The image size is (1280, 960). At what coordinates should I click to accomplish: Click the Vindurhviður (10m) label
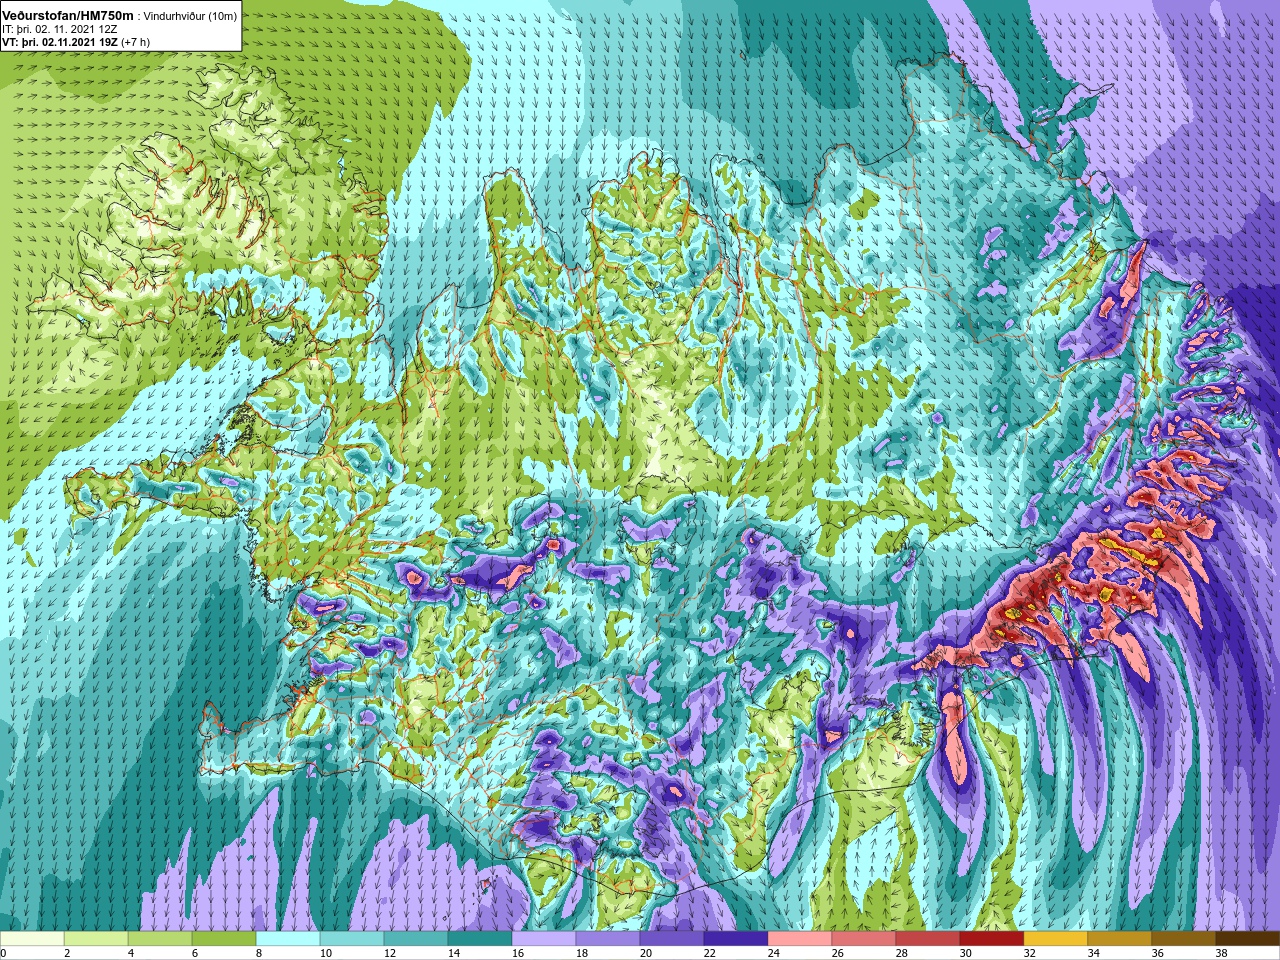tap(190, 15)
